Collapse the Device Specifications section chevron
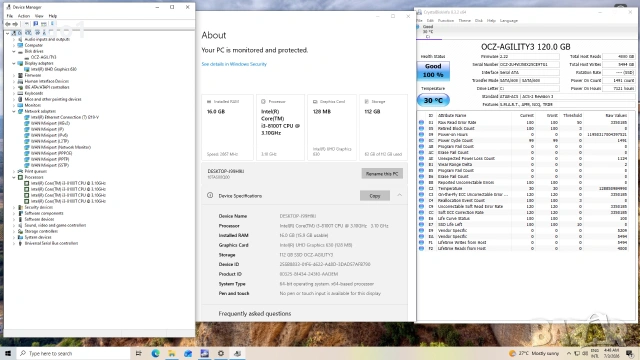 coord(400,196)
